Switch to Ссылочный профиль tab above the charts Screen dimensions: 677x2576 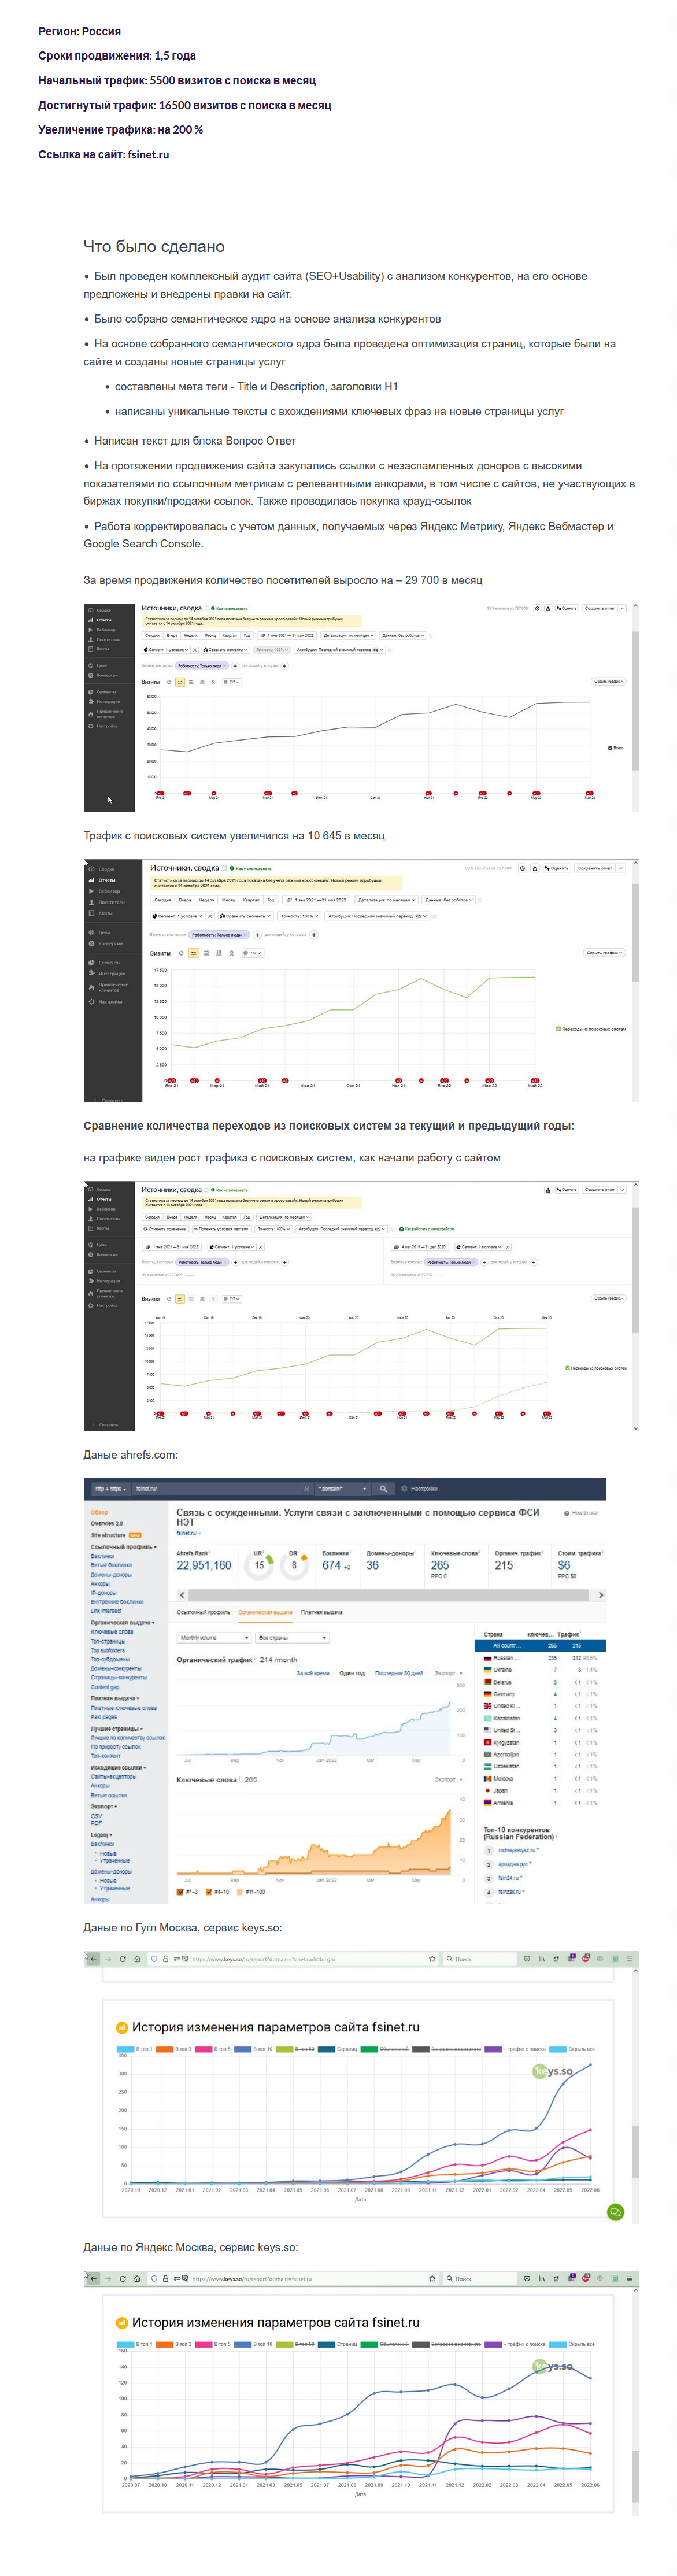pos(203,1612)
